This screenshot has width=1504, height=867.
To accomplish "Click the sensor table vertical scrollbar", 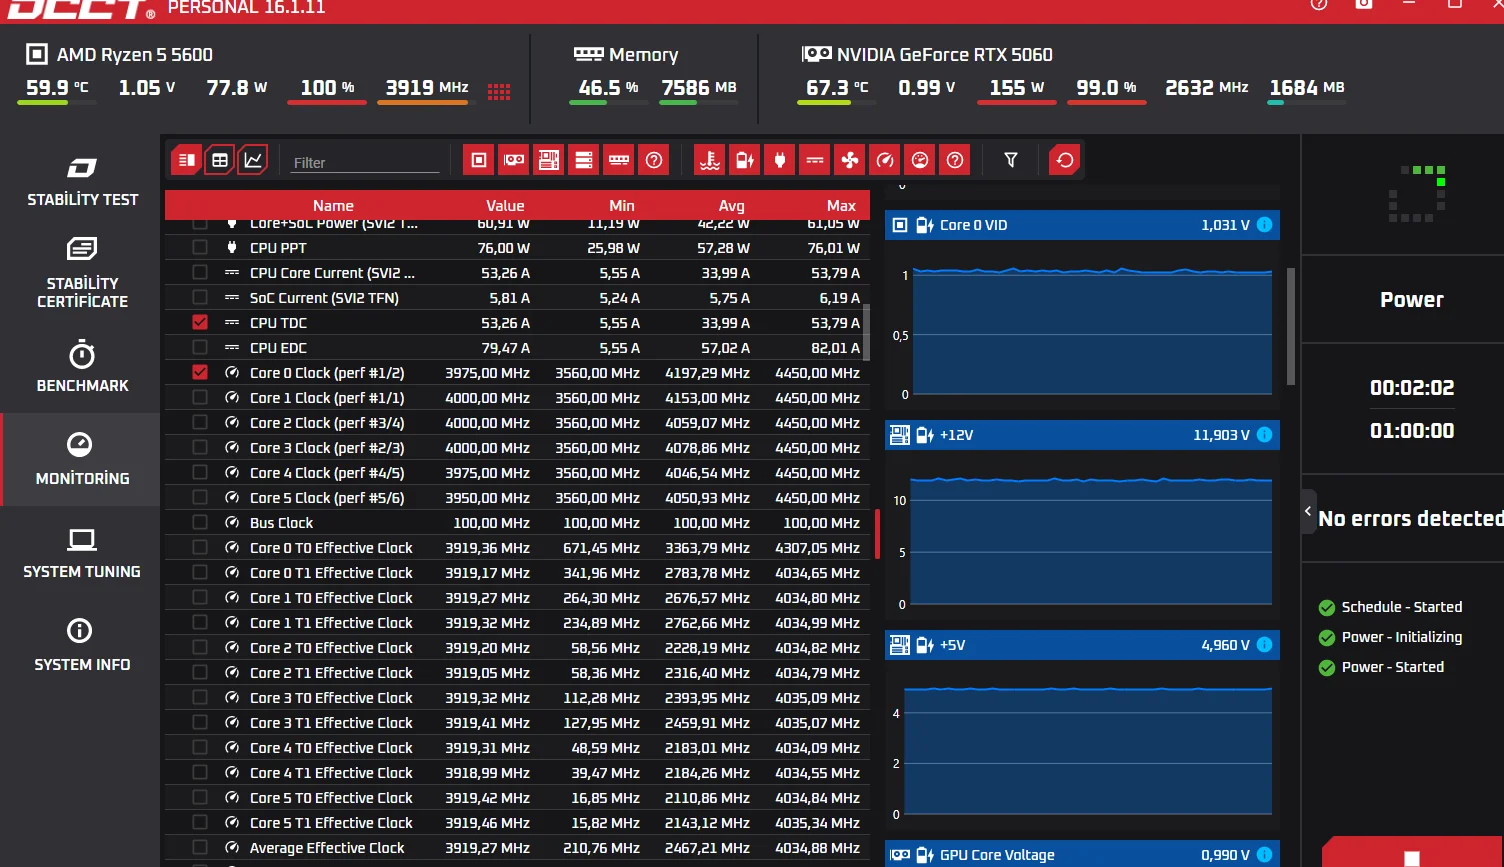I will tap(866, 332).
